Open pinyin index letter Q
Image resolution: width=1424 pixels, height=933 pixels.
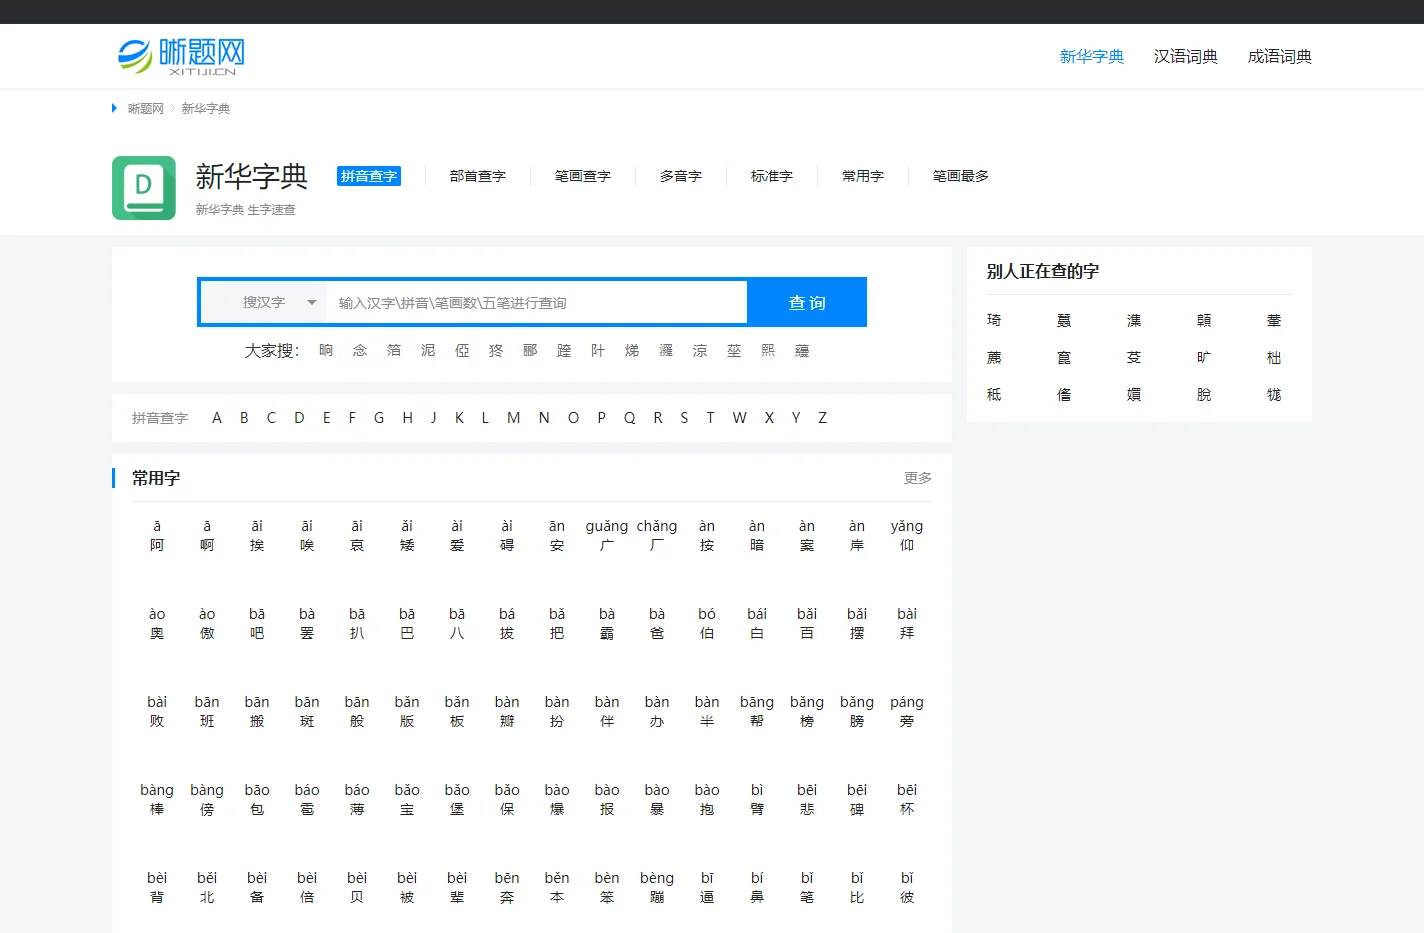630,418
